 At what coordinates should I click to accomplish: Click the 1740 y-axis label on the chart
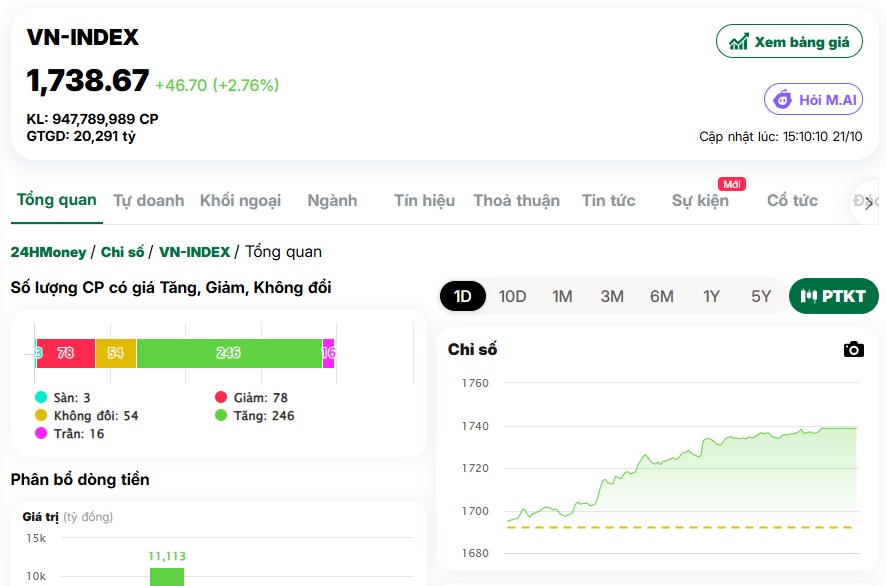point(475,426)
